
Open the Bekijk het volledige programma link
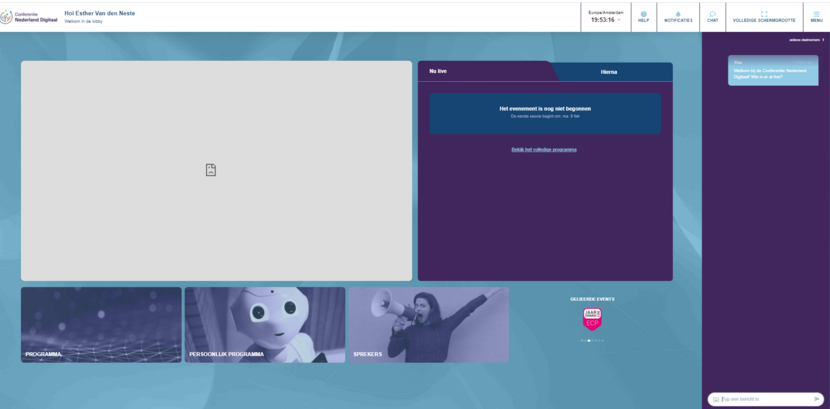click(x=544, y=150)
